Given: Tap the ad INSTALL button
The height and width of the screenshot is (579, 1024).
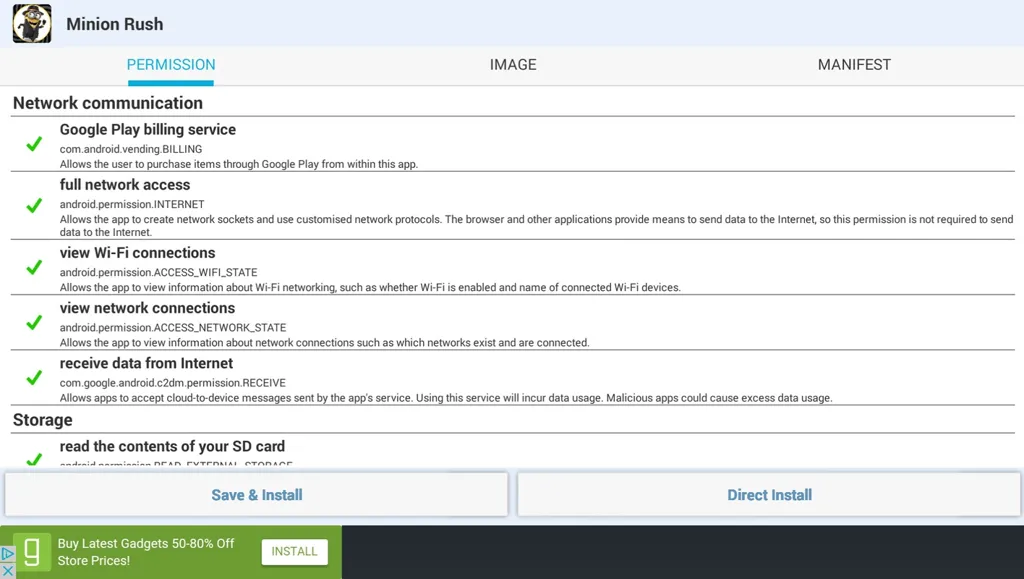Looking at the screenshot, I should pyautogui.click(x=295, y=552).
